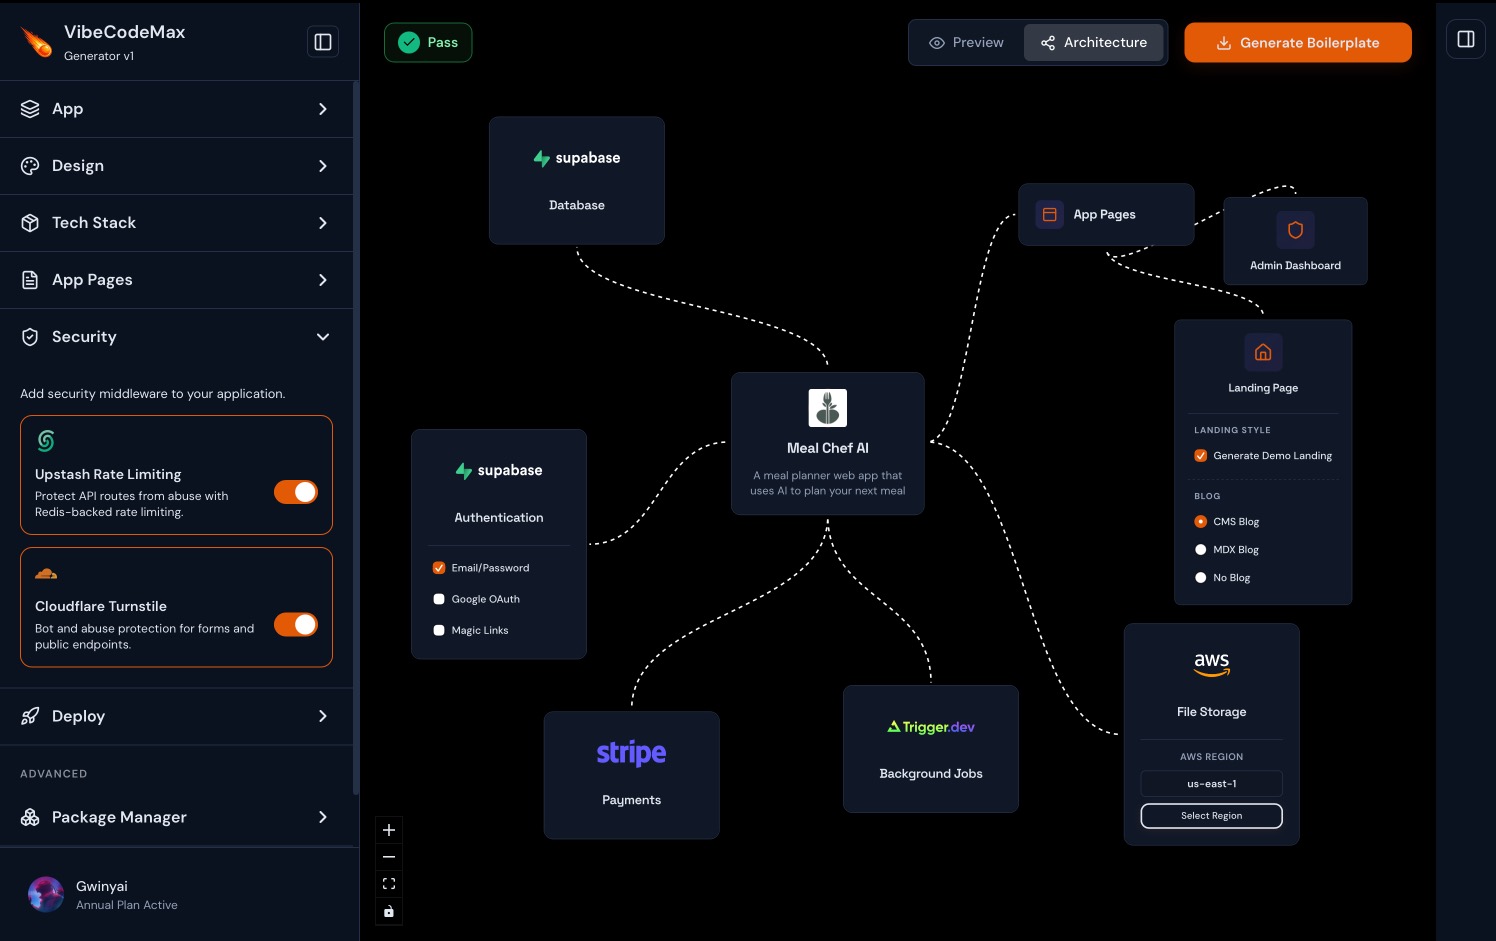Click the Annual Plan Active text
This screenshot has width=1496, height=941.
coord(127,905)
